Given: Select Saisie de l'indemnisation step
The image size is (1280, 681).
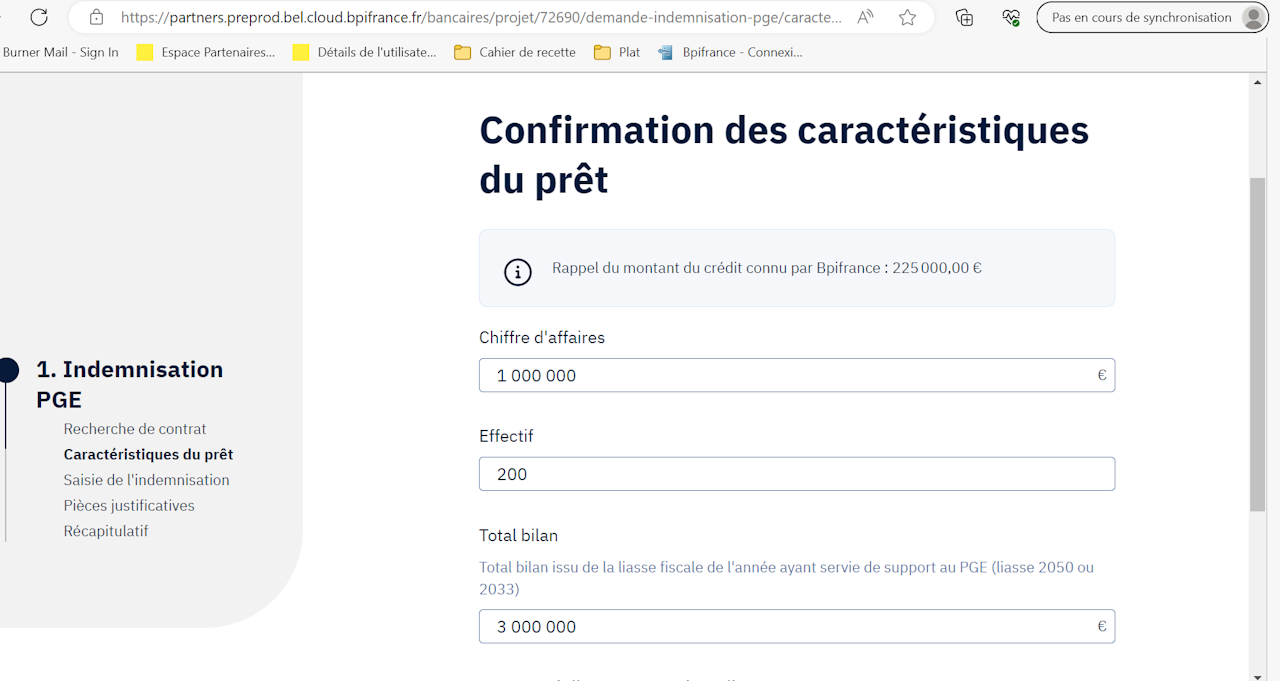Looking at the screenshot, I should pos(146,480).
